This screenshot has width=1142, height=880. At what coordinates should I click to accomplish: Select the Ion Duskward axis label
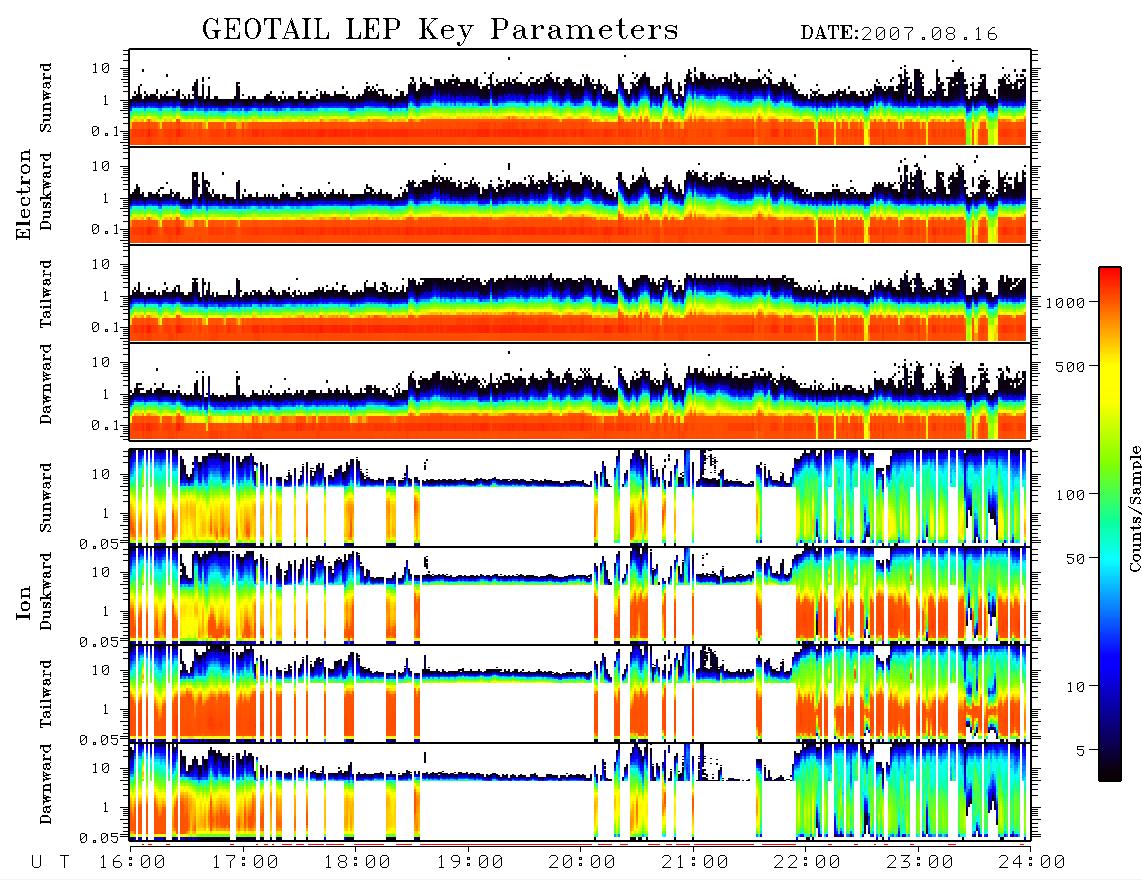(46, 591)
